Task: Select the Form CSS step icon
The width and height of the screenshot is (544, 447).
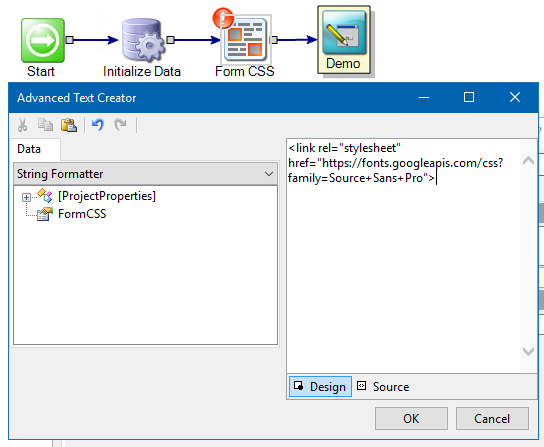Action: pos(246,40)
